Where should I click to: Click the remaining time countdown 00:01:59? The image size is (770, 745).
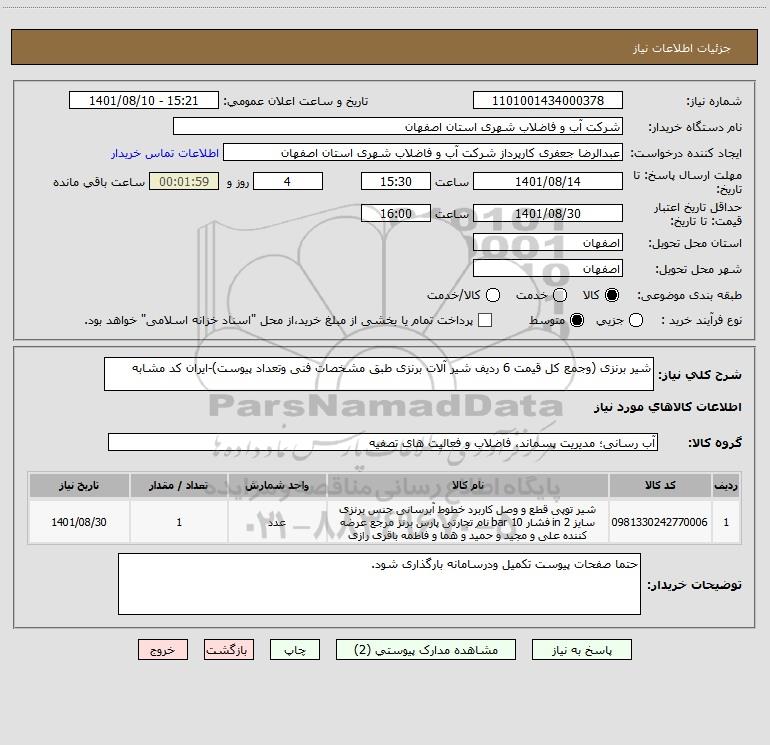(184, 181)
